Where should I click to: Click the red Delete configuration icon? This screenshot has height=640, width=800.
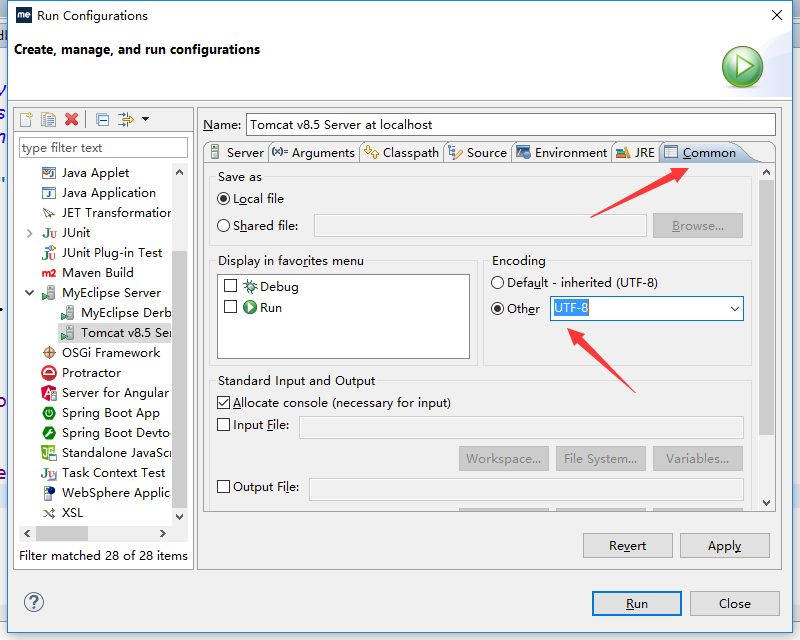71,119
